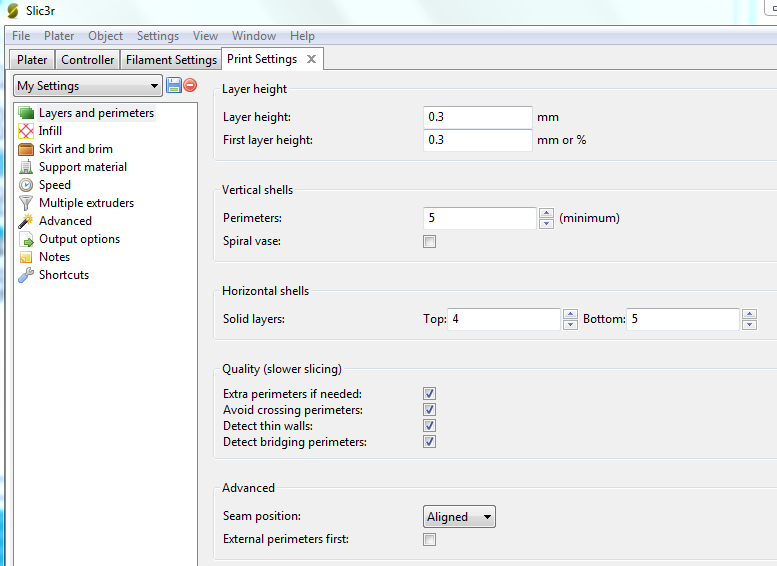Decrease Perimeters with down arrow
This screenshot has height=566, width=777.
[546, 224]
